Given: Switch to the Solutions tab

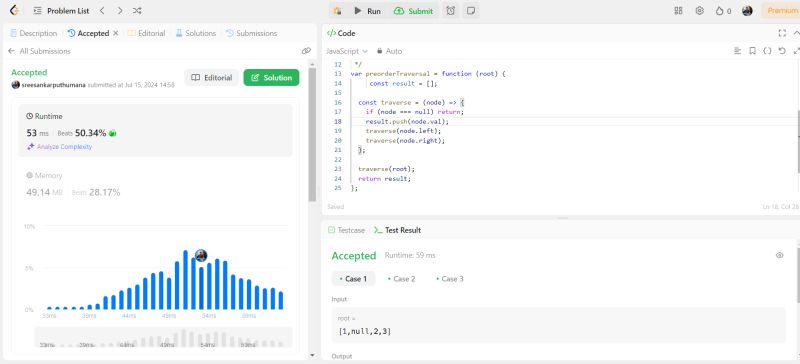Looking at the screenshot, I should point(196,33).
